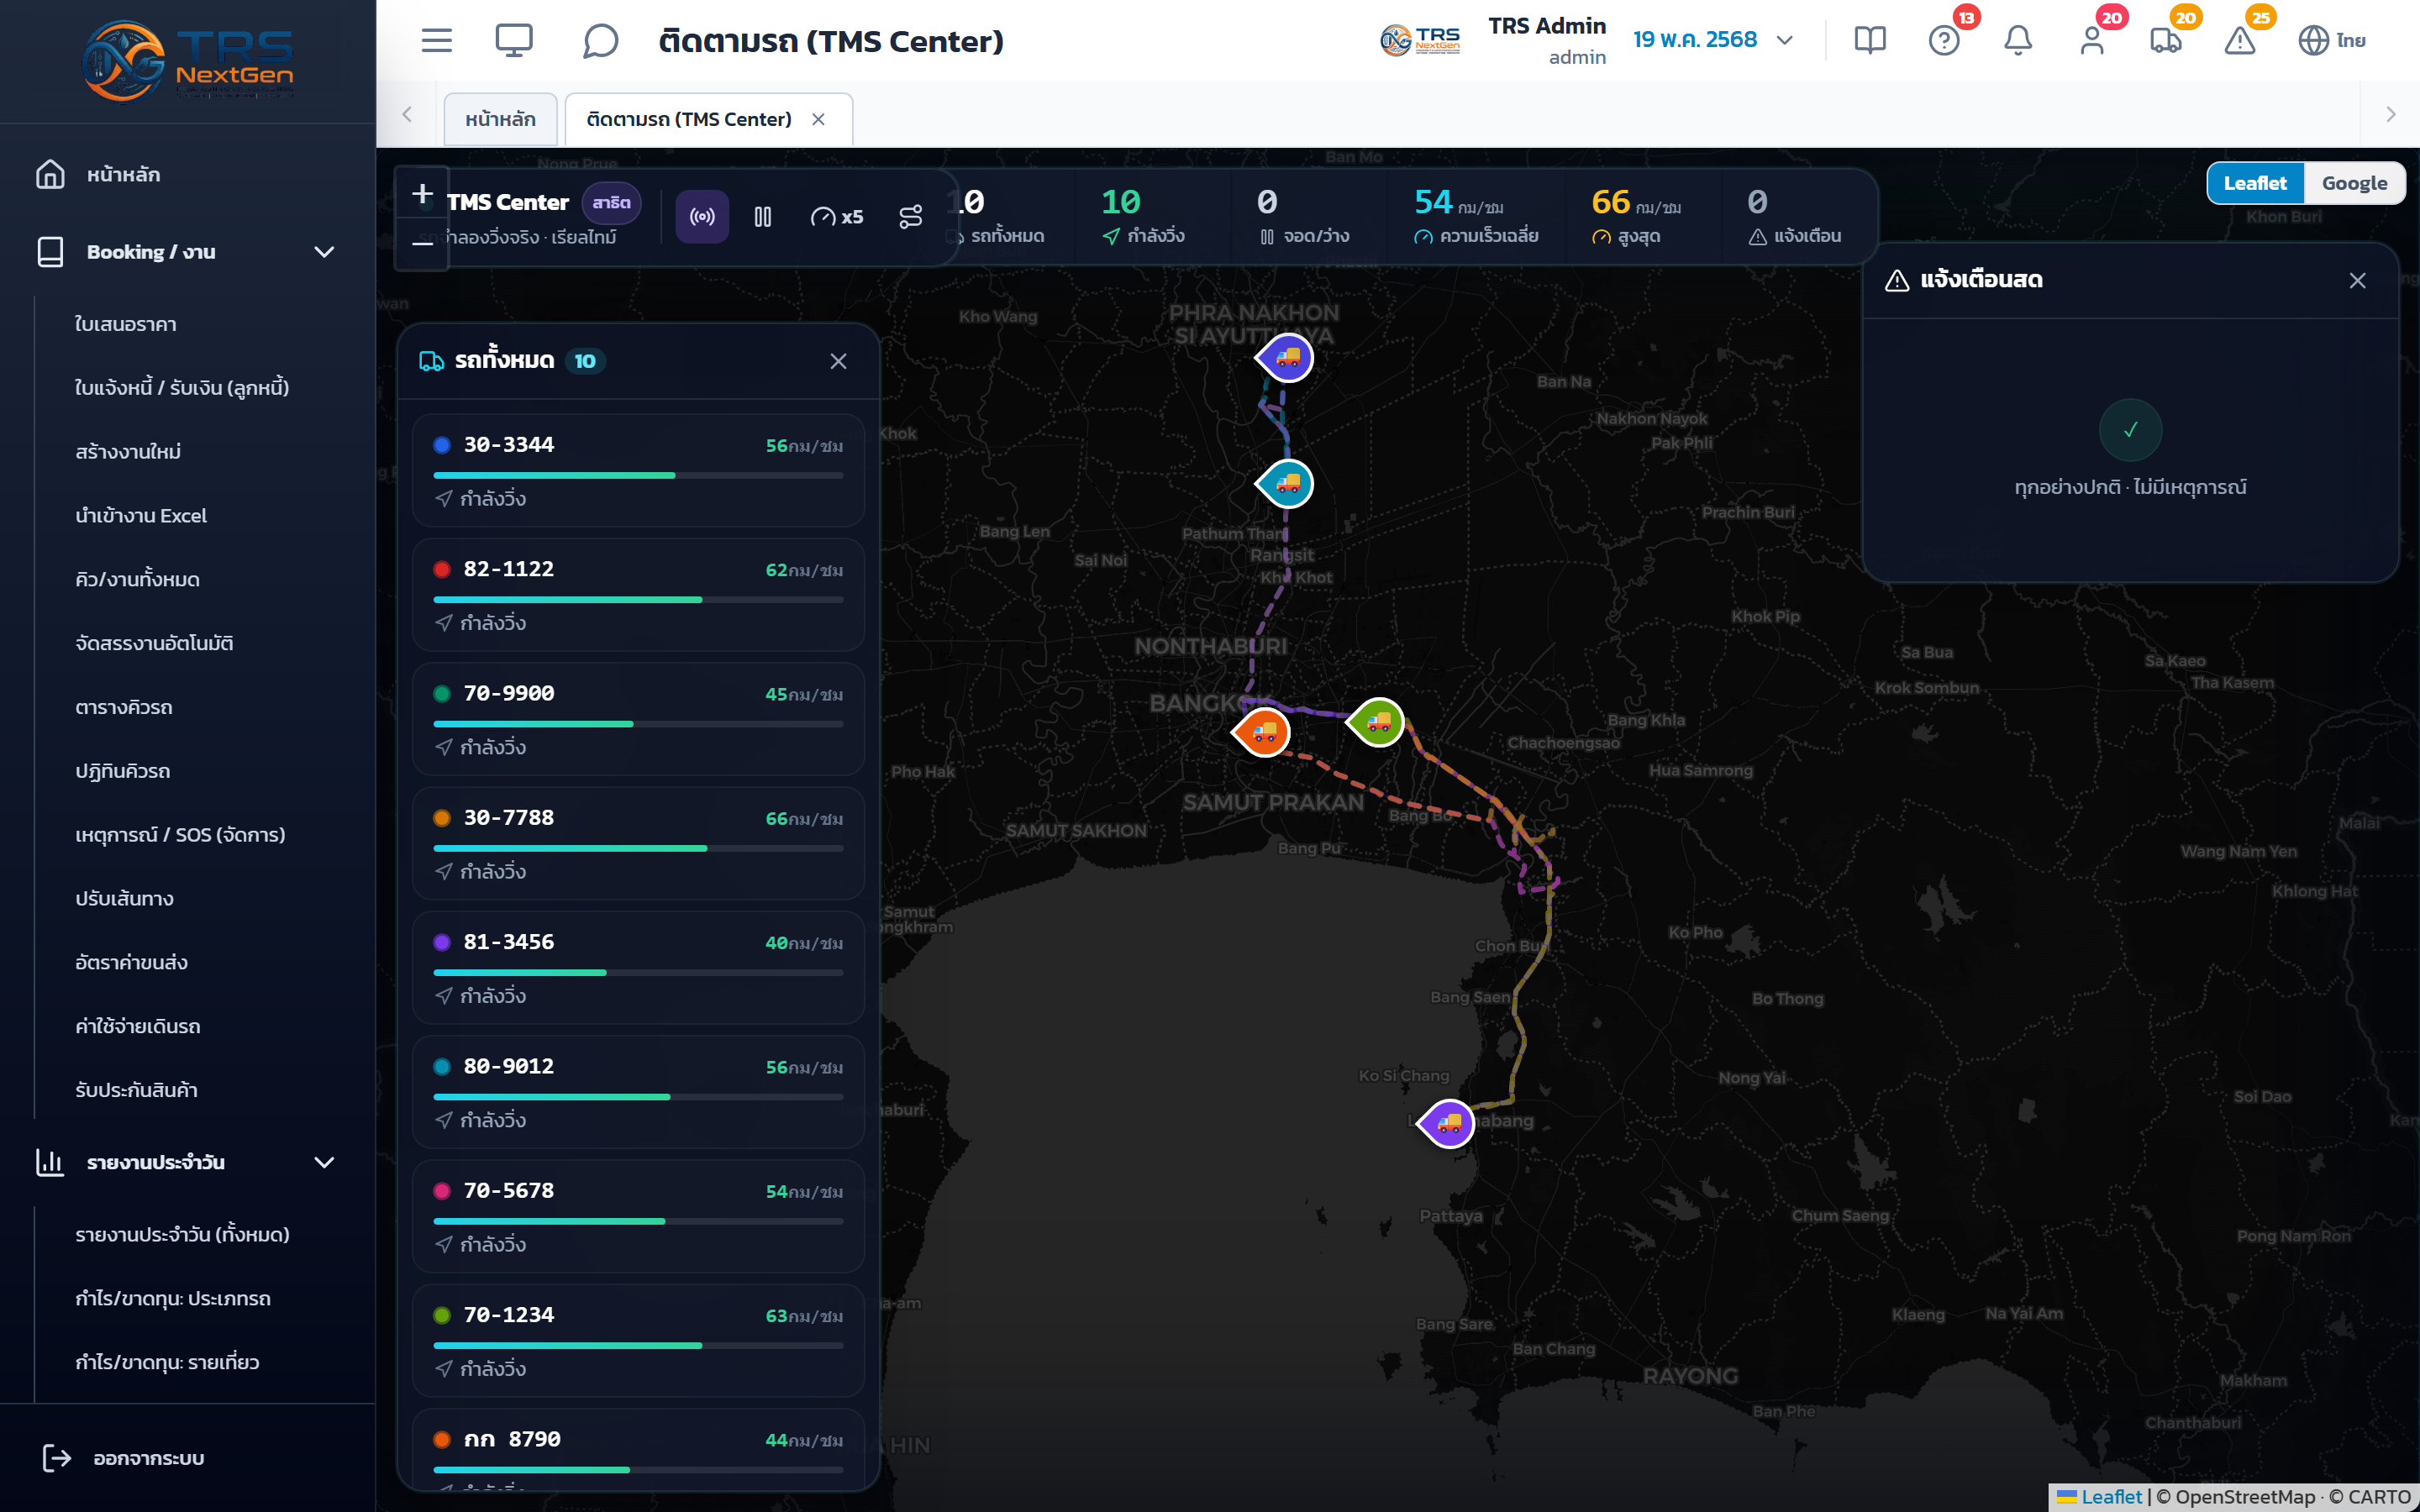2420x1512 pixels.
Task: Pause the simulation playback
Action: tap(763, 216)
